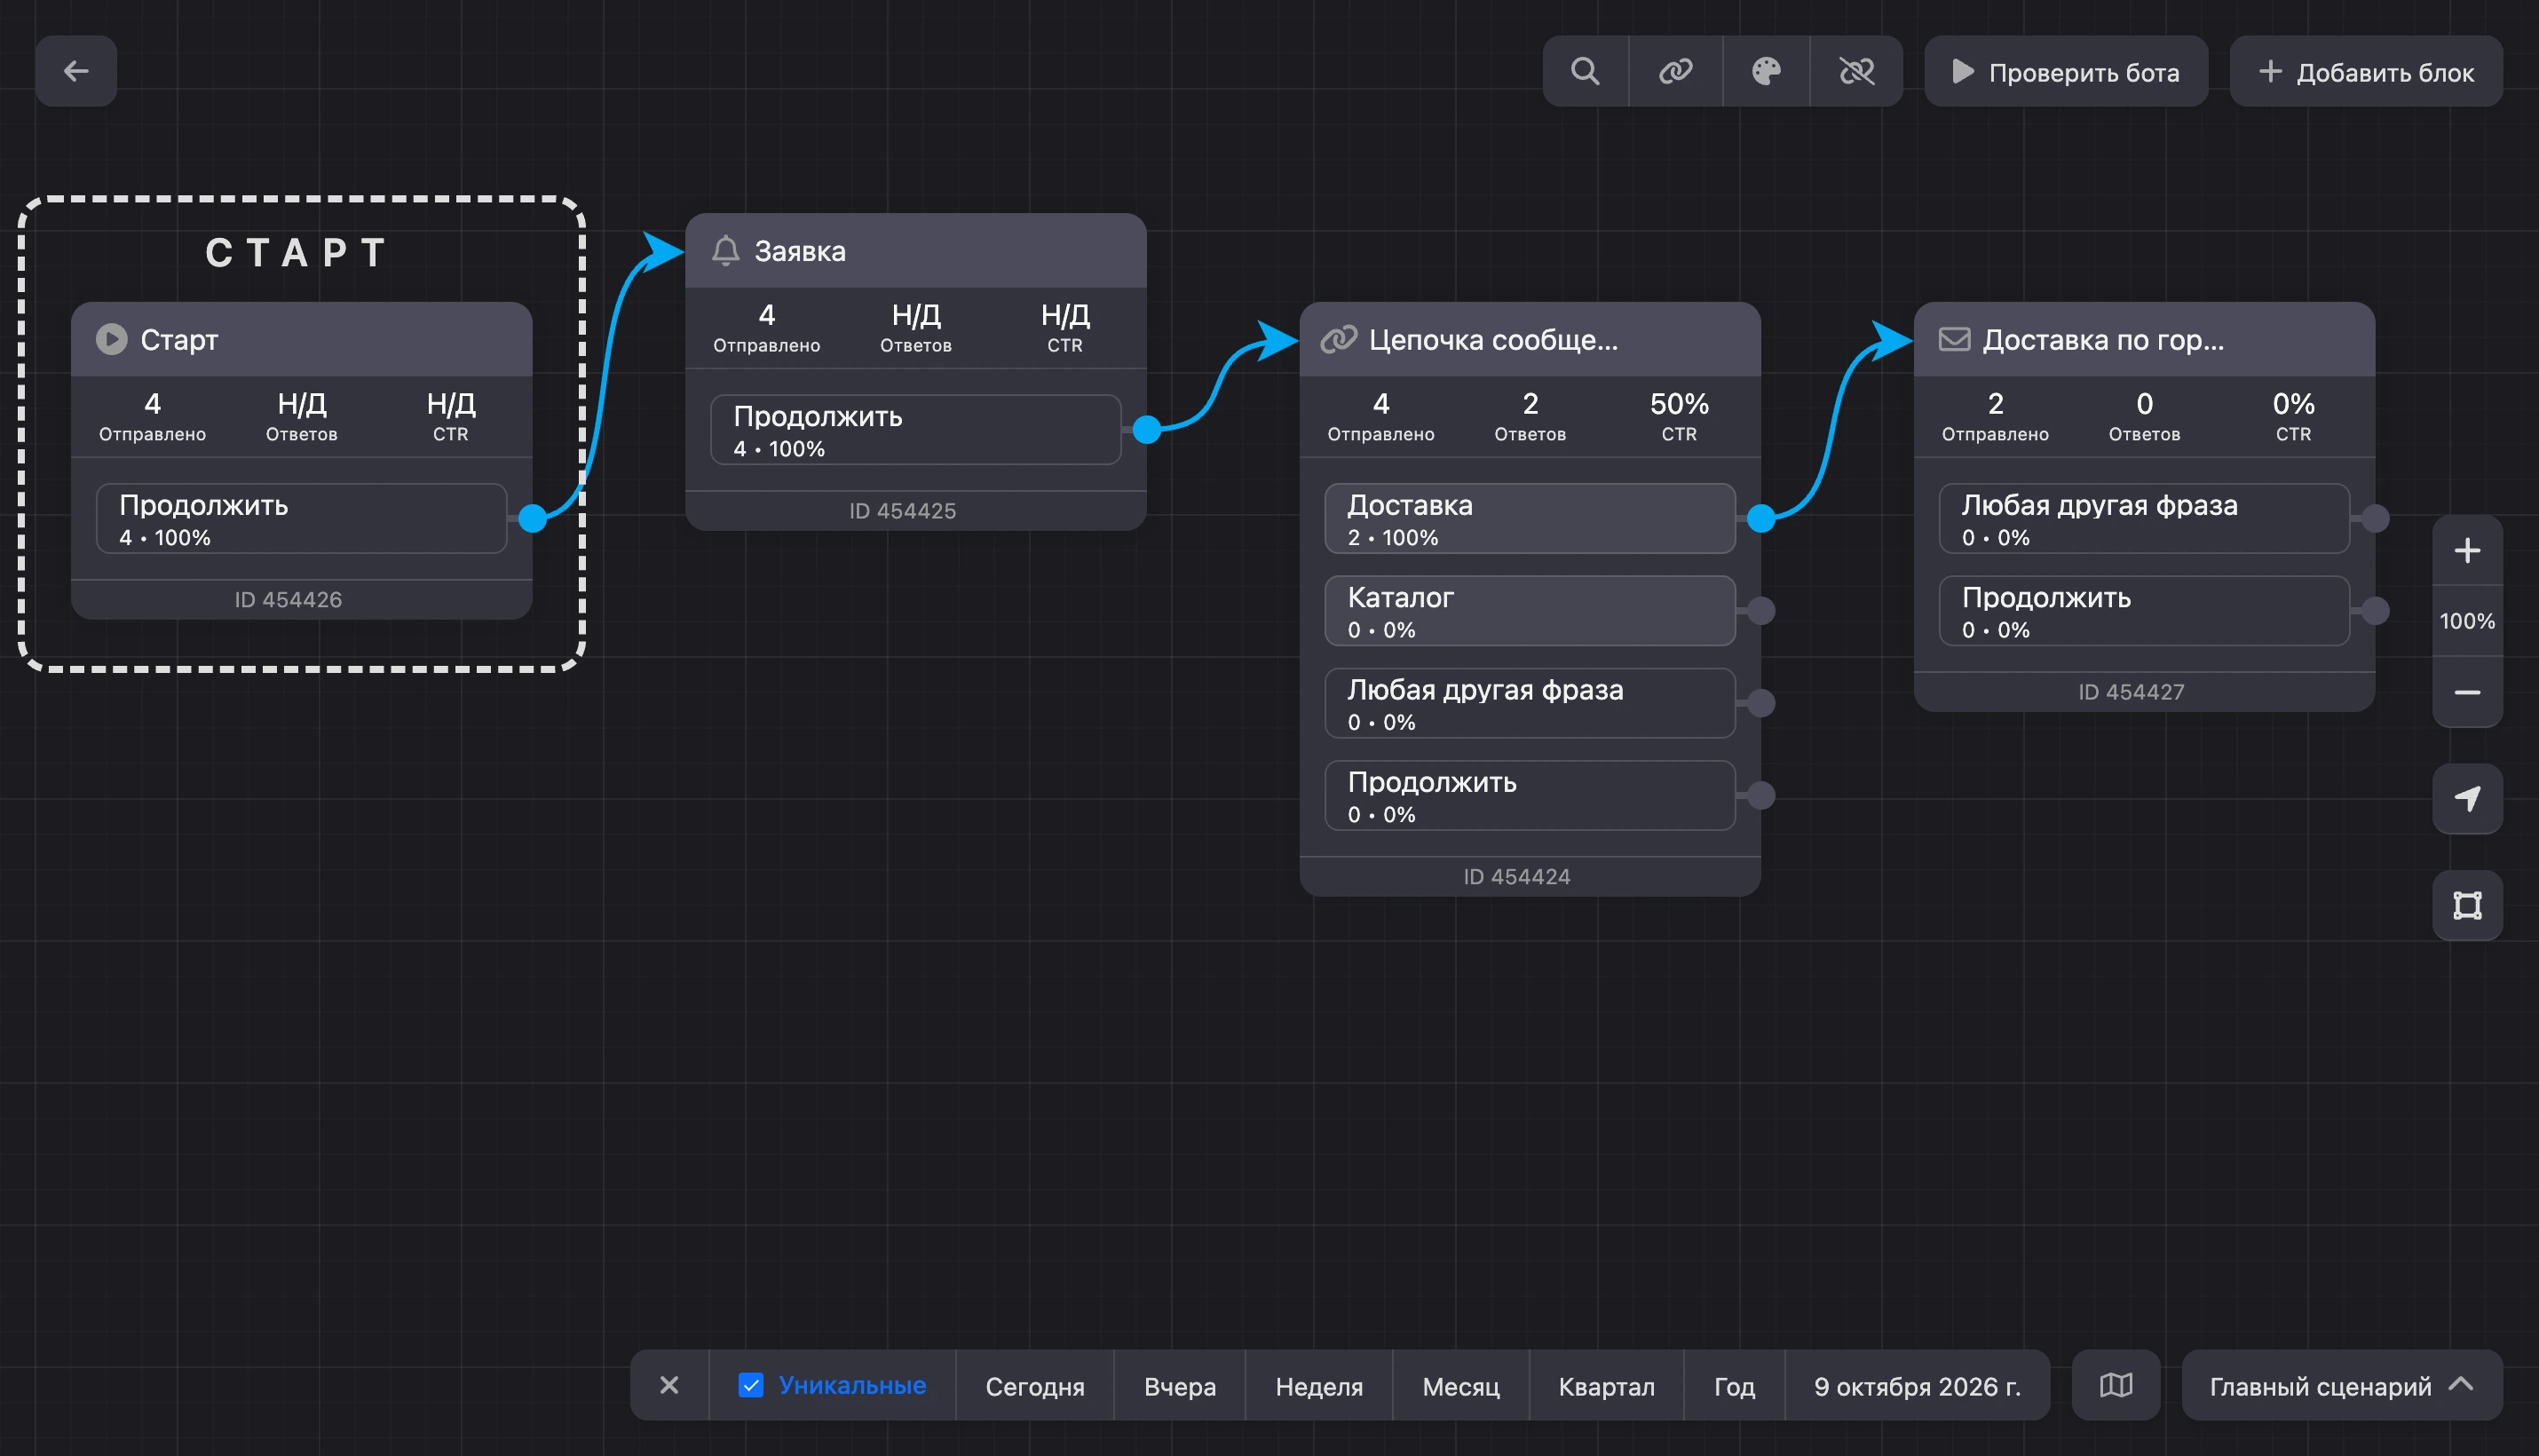This screenshot has height=1456, width=2539.
Task: Expand the Главный сценарий dropdown
Action: point(2342,1385)
